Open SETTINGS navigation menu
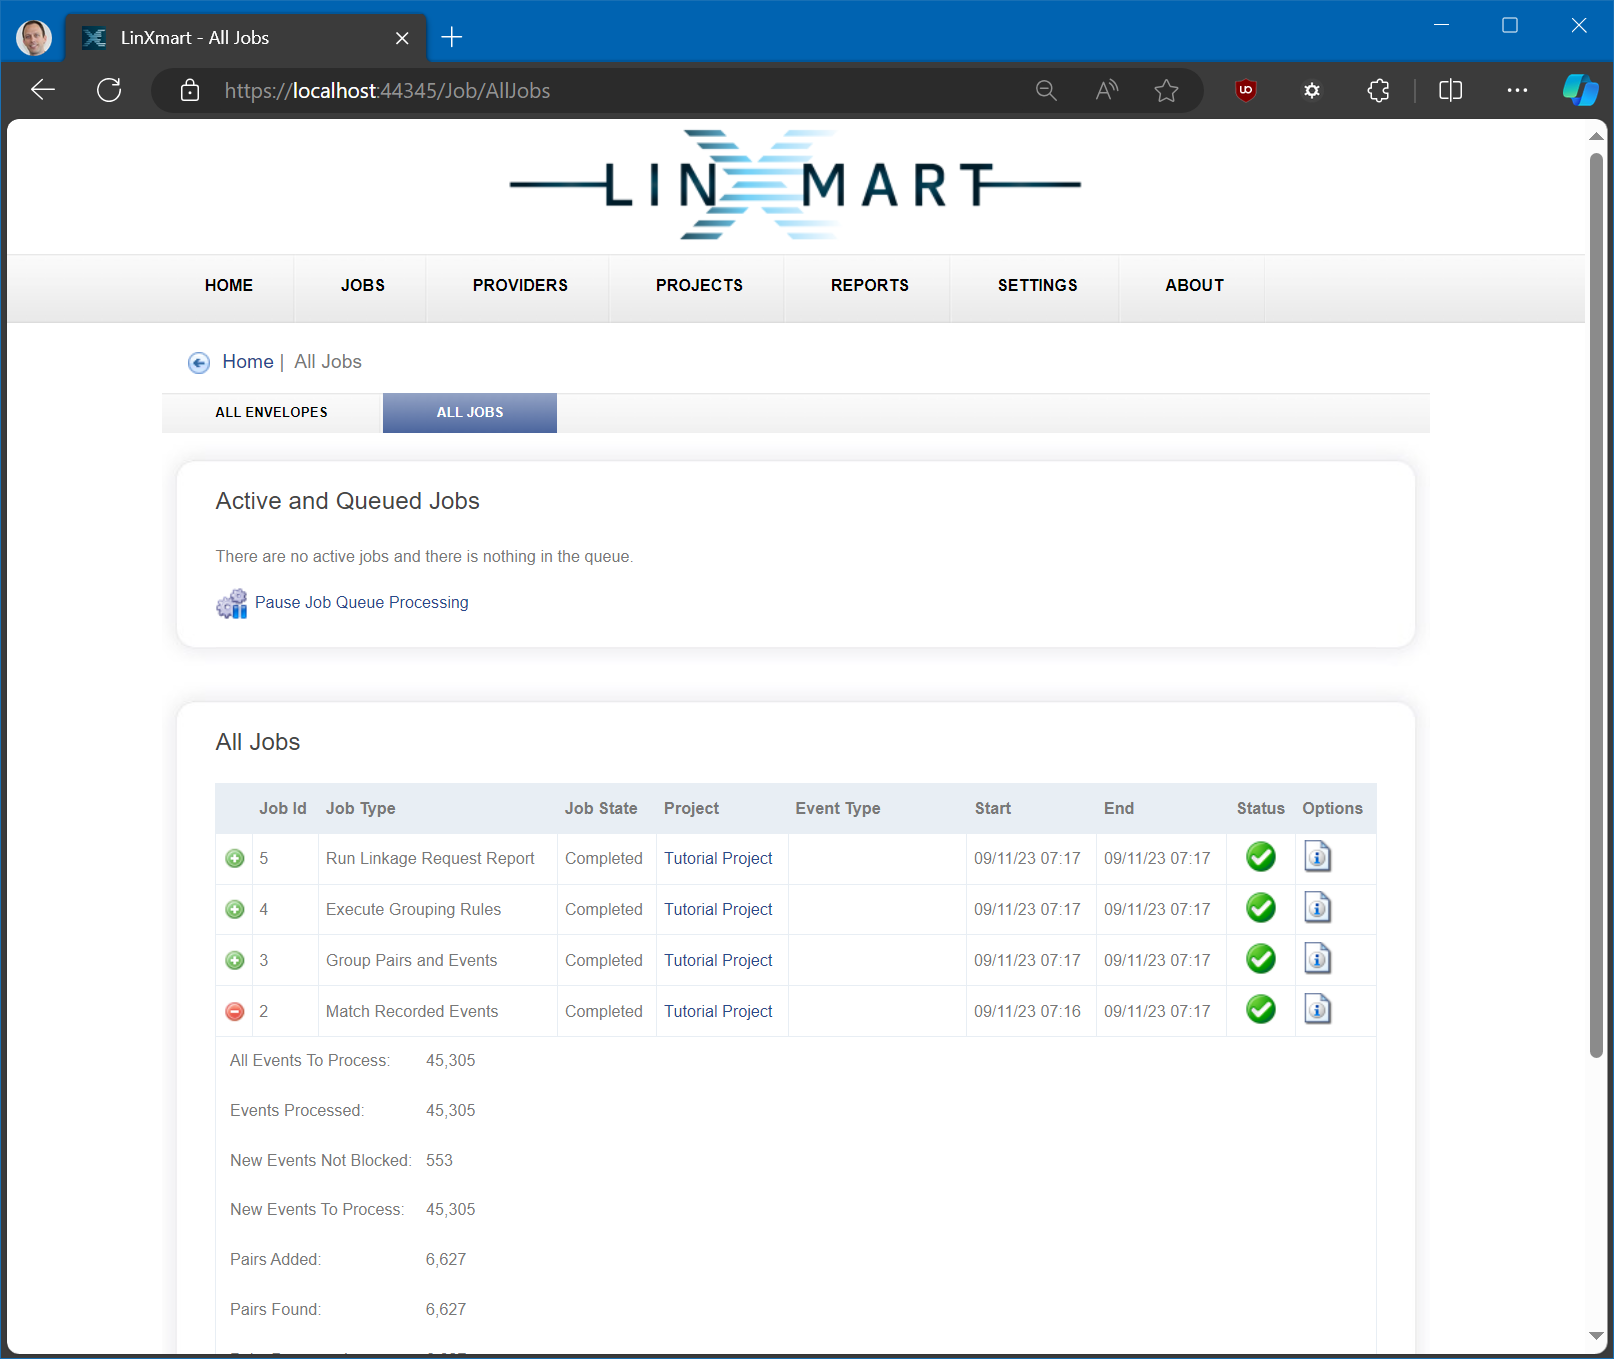 pyautogui.click(x=1037, y=286)
